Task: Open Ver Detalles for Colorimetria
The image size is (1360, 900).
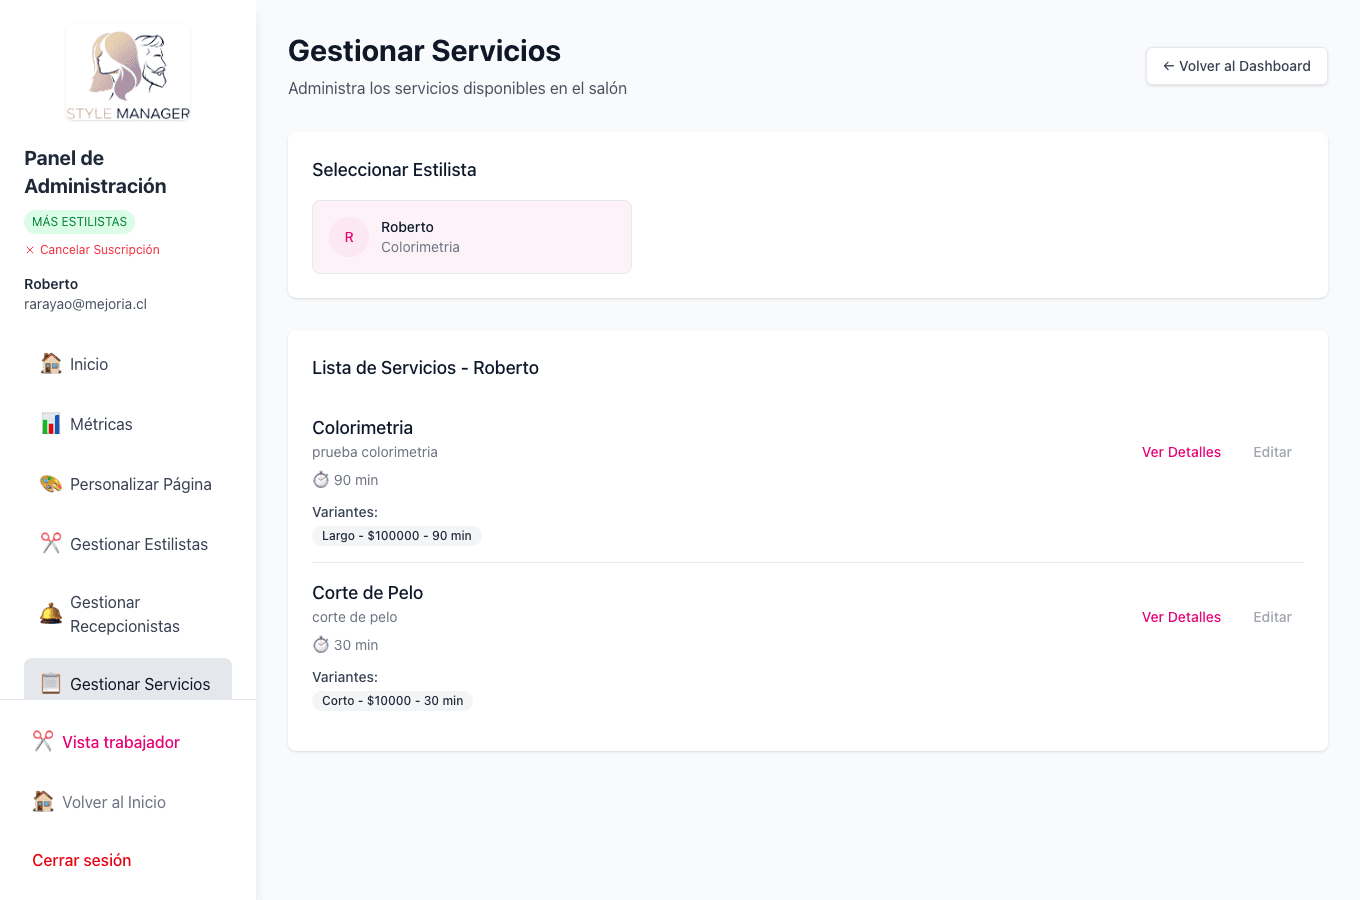Action: coord(1181,452)
